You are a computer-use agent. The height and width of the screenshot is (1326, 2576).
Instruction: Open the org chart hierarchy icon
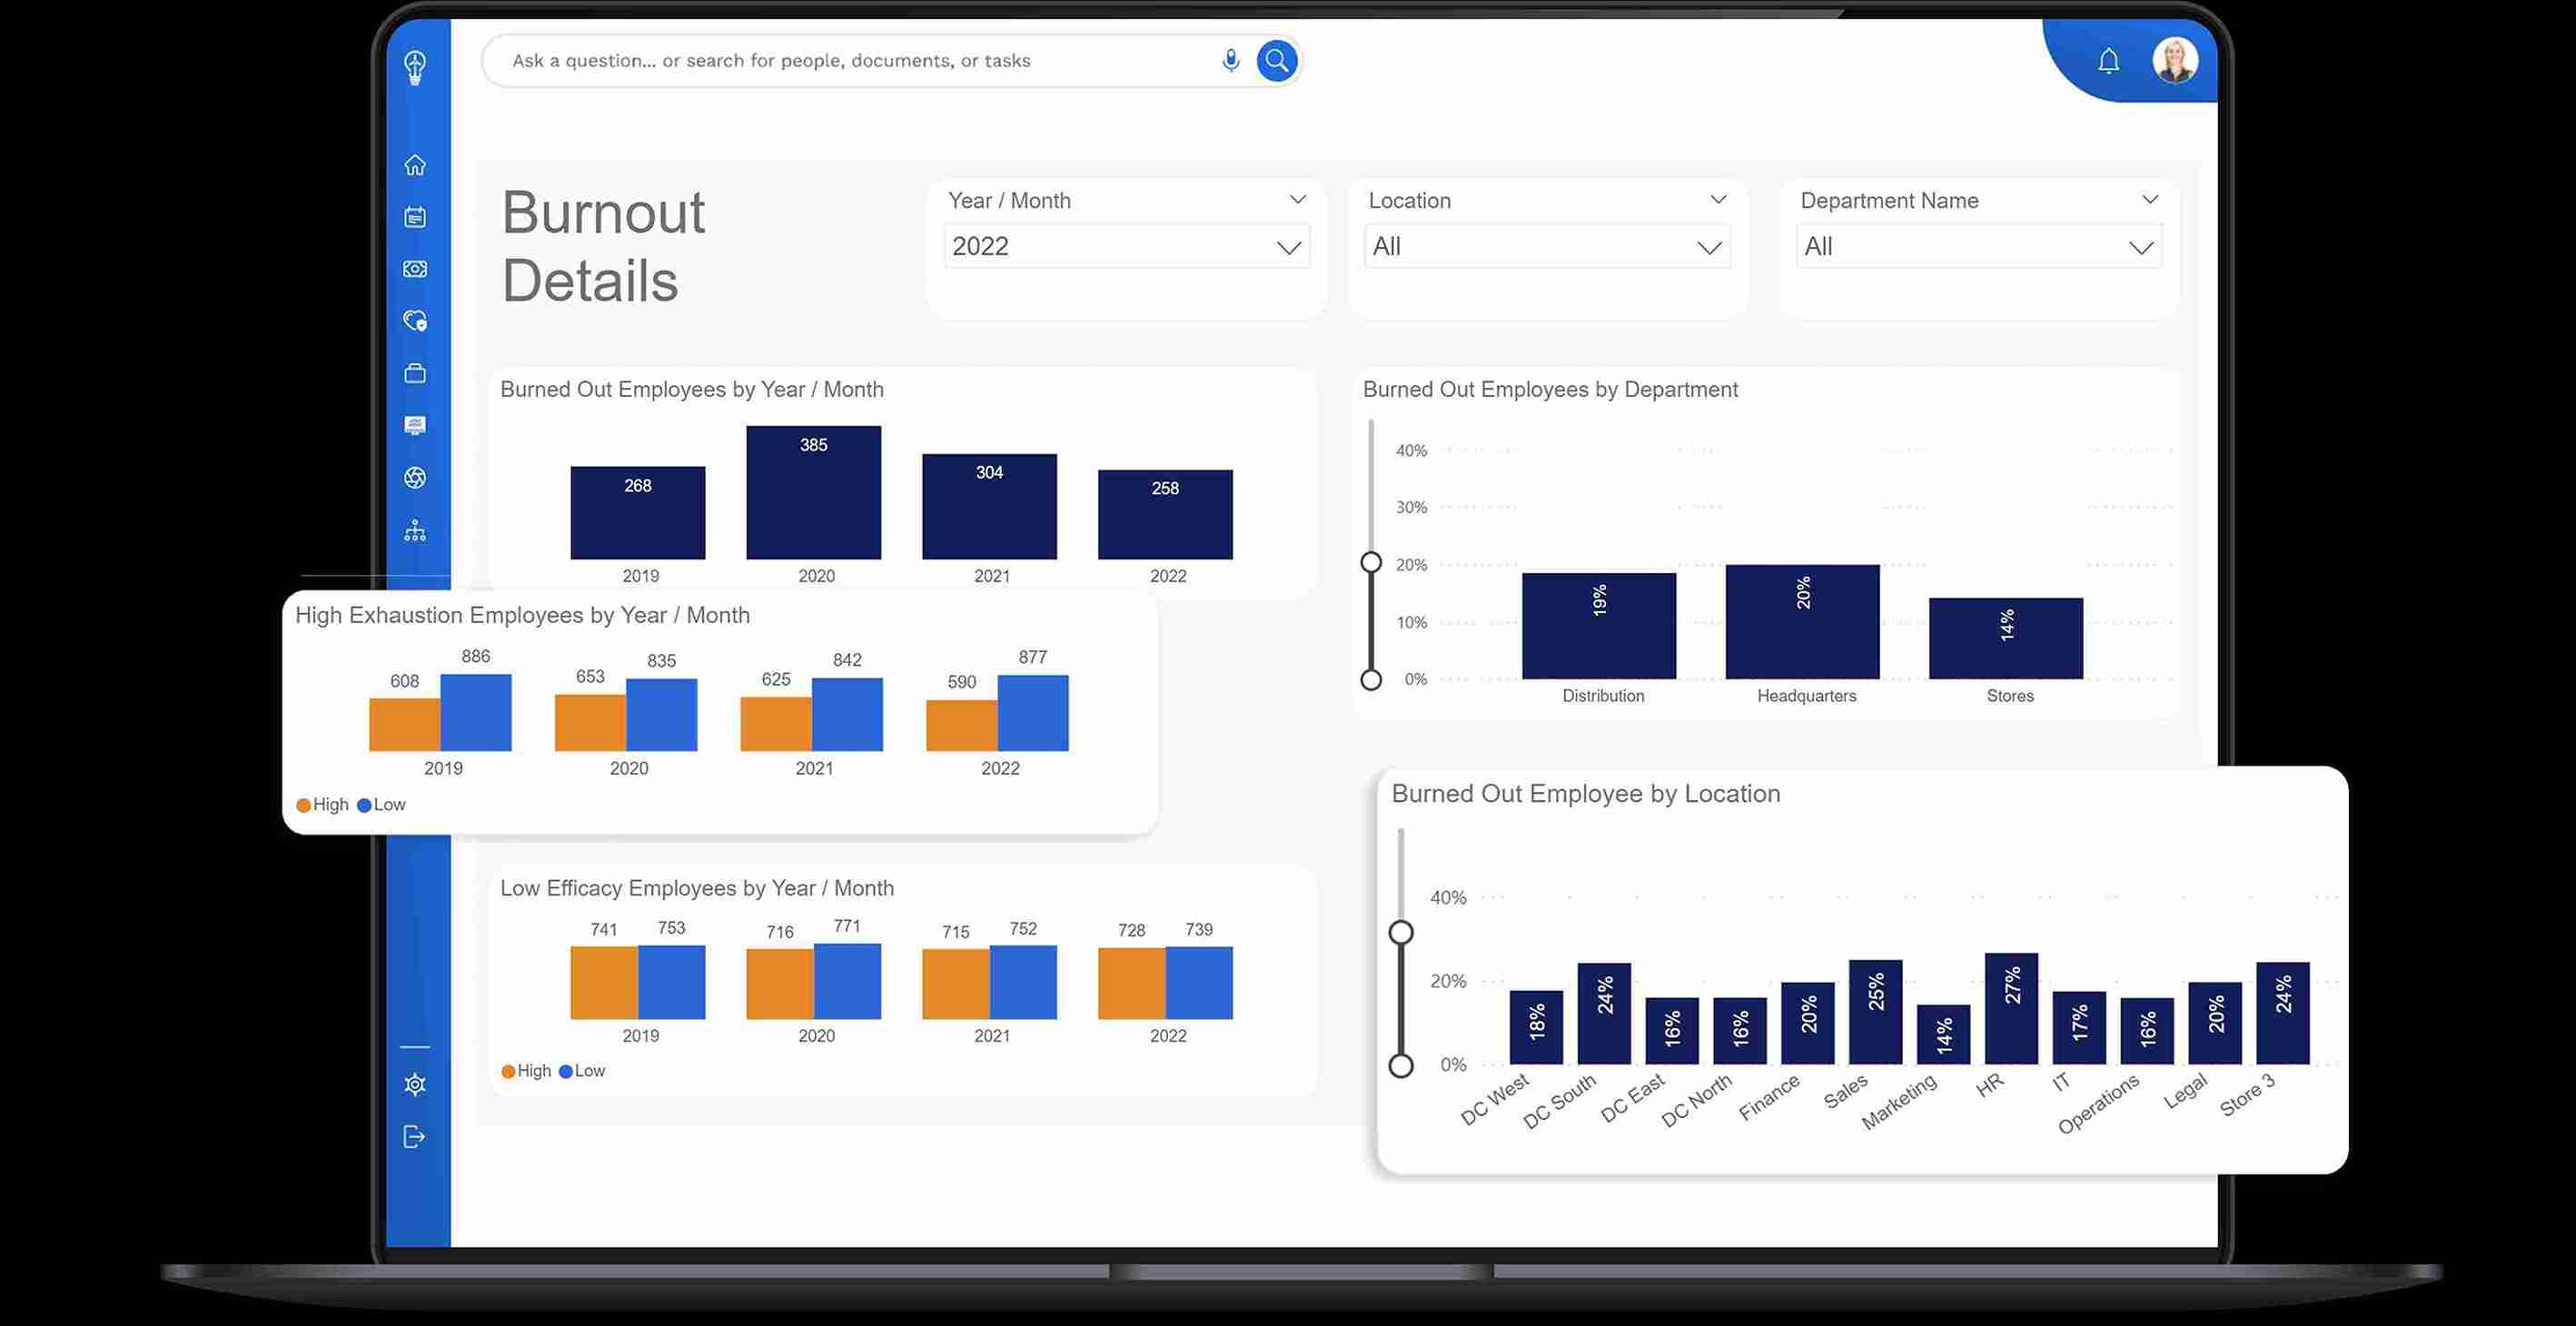(x=415, y=530)
